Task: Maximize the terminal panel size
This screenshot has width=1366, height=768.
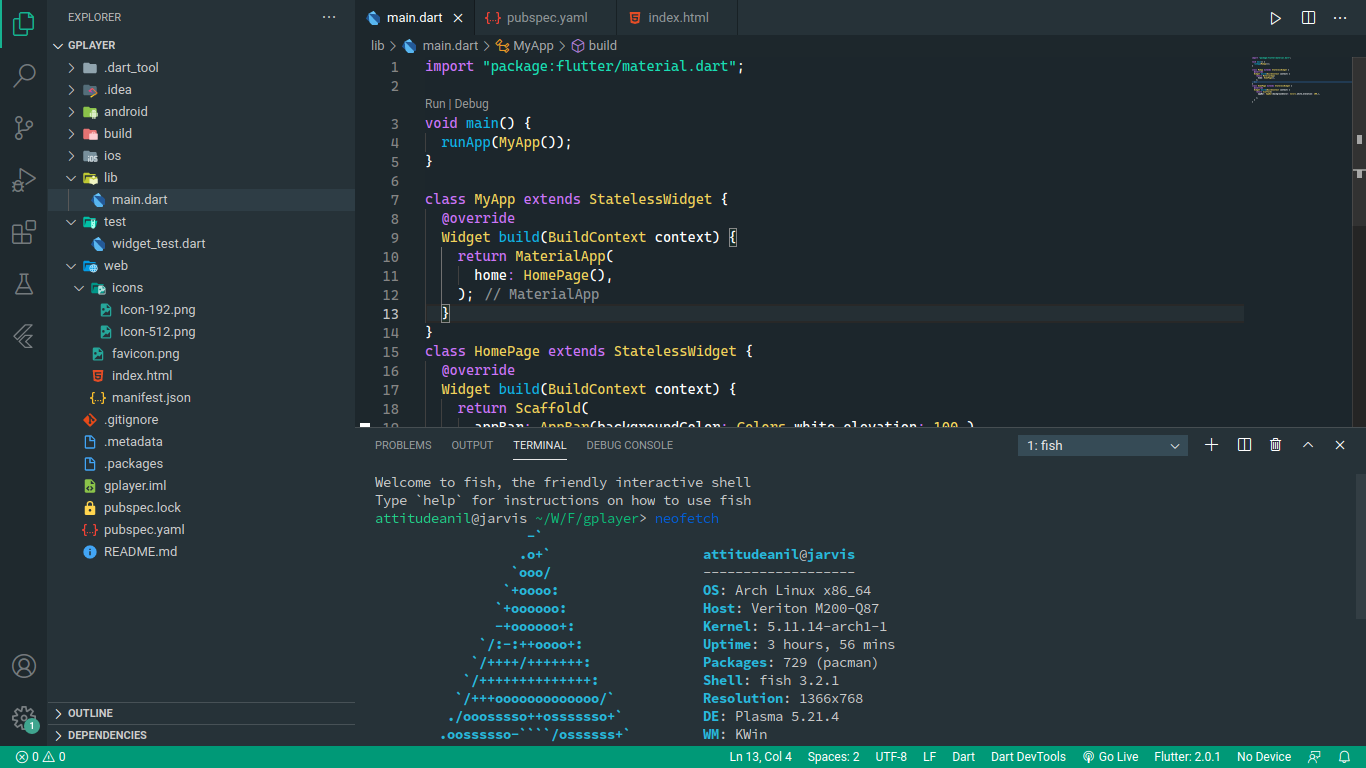Action: pyautogui.click(x=1308, y=445)
